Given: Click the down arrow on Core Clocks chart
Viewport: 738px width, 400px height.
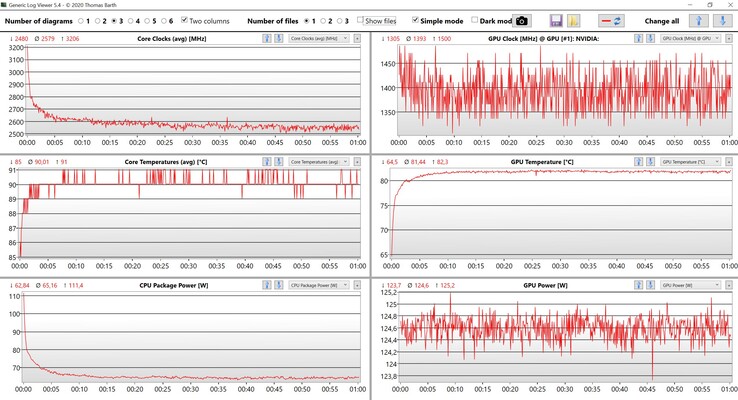Looking at the screenshot, I should point(279,39).
